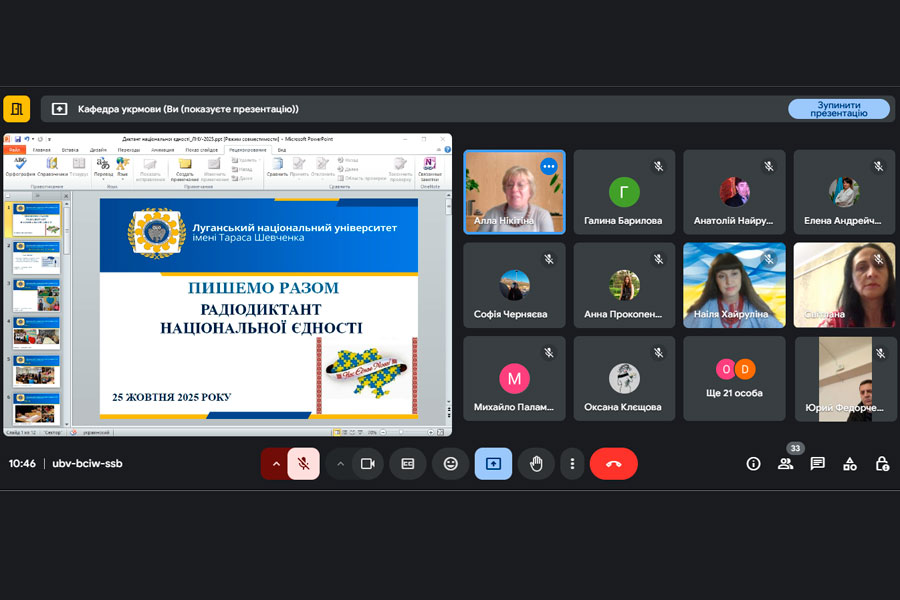
Task: Click the undo arrow in PowerPoint toolbar
Action: [26, 139]
